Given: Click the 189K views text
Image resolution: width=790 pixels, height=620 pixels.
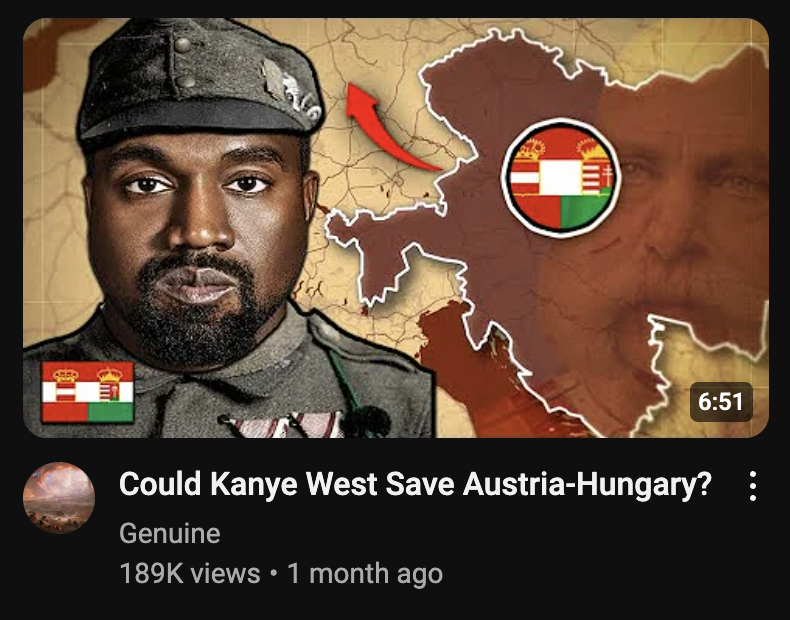Looking at the screenshot, I should pos(189,574).
